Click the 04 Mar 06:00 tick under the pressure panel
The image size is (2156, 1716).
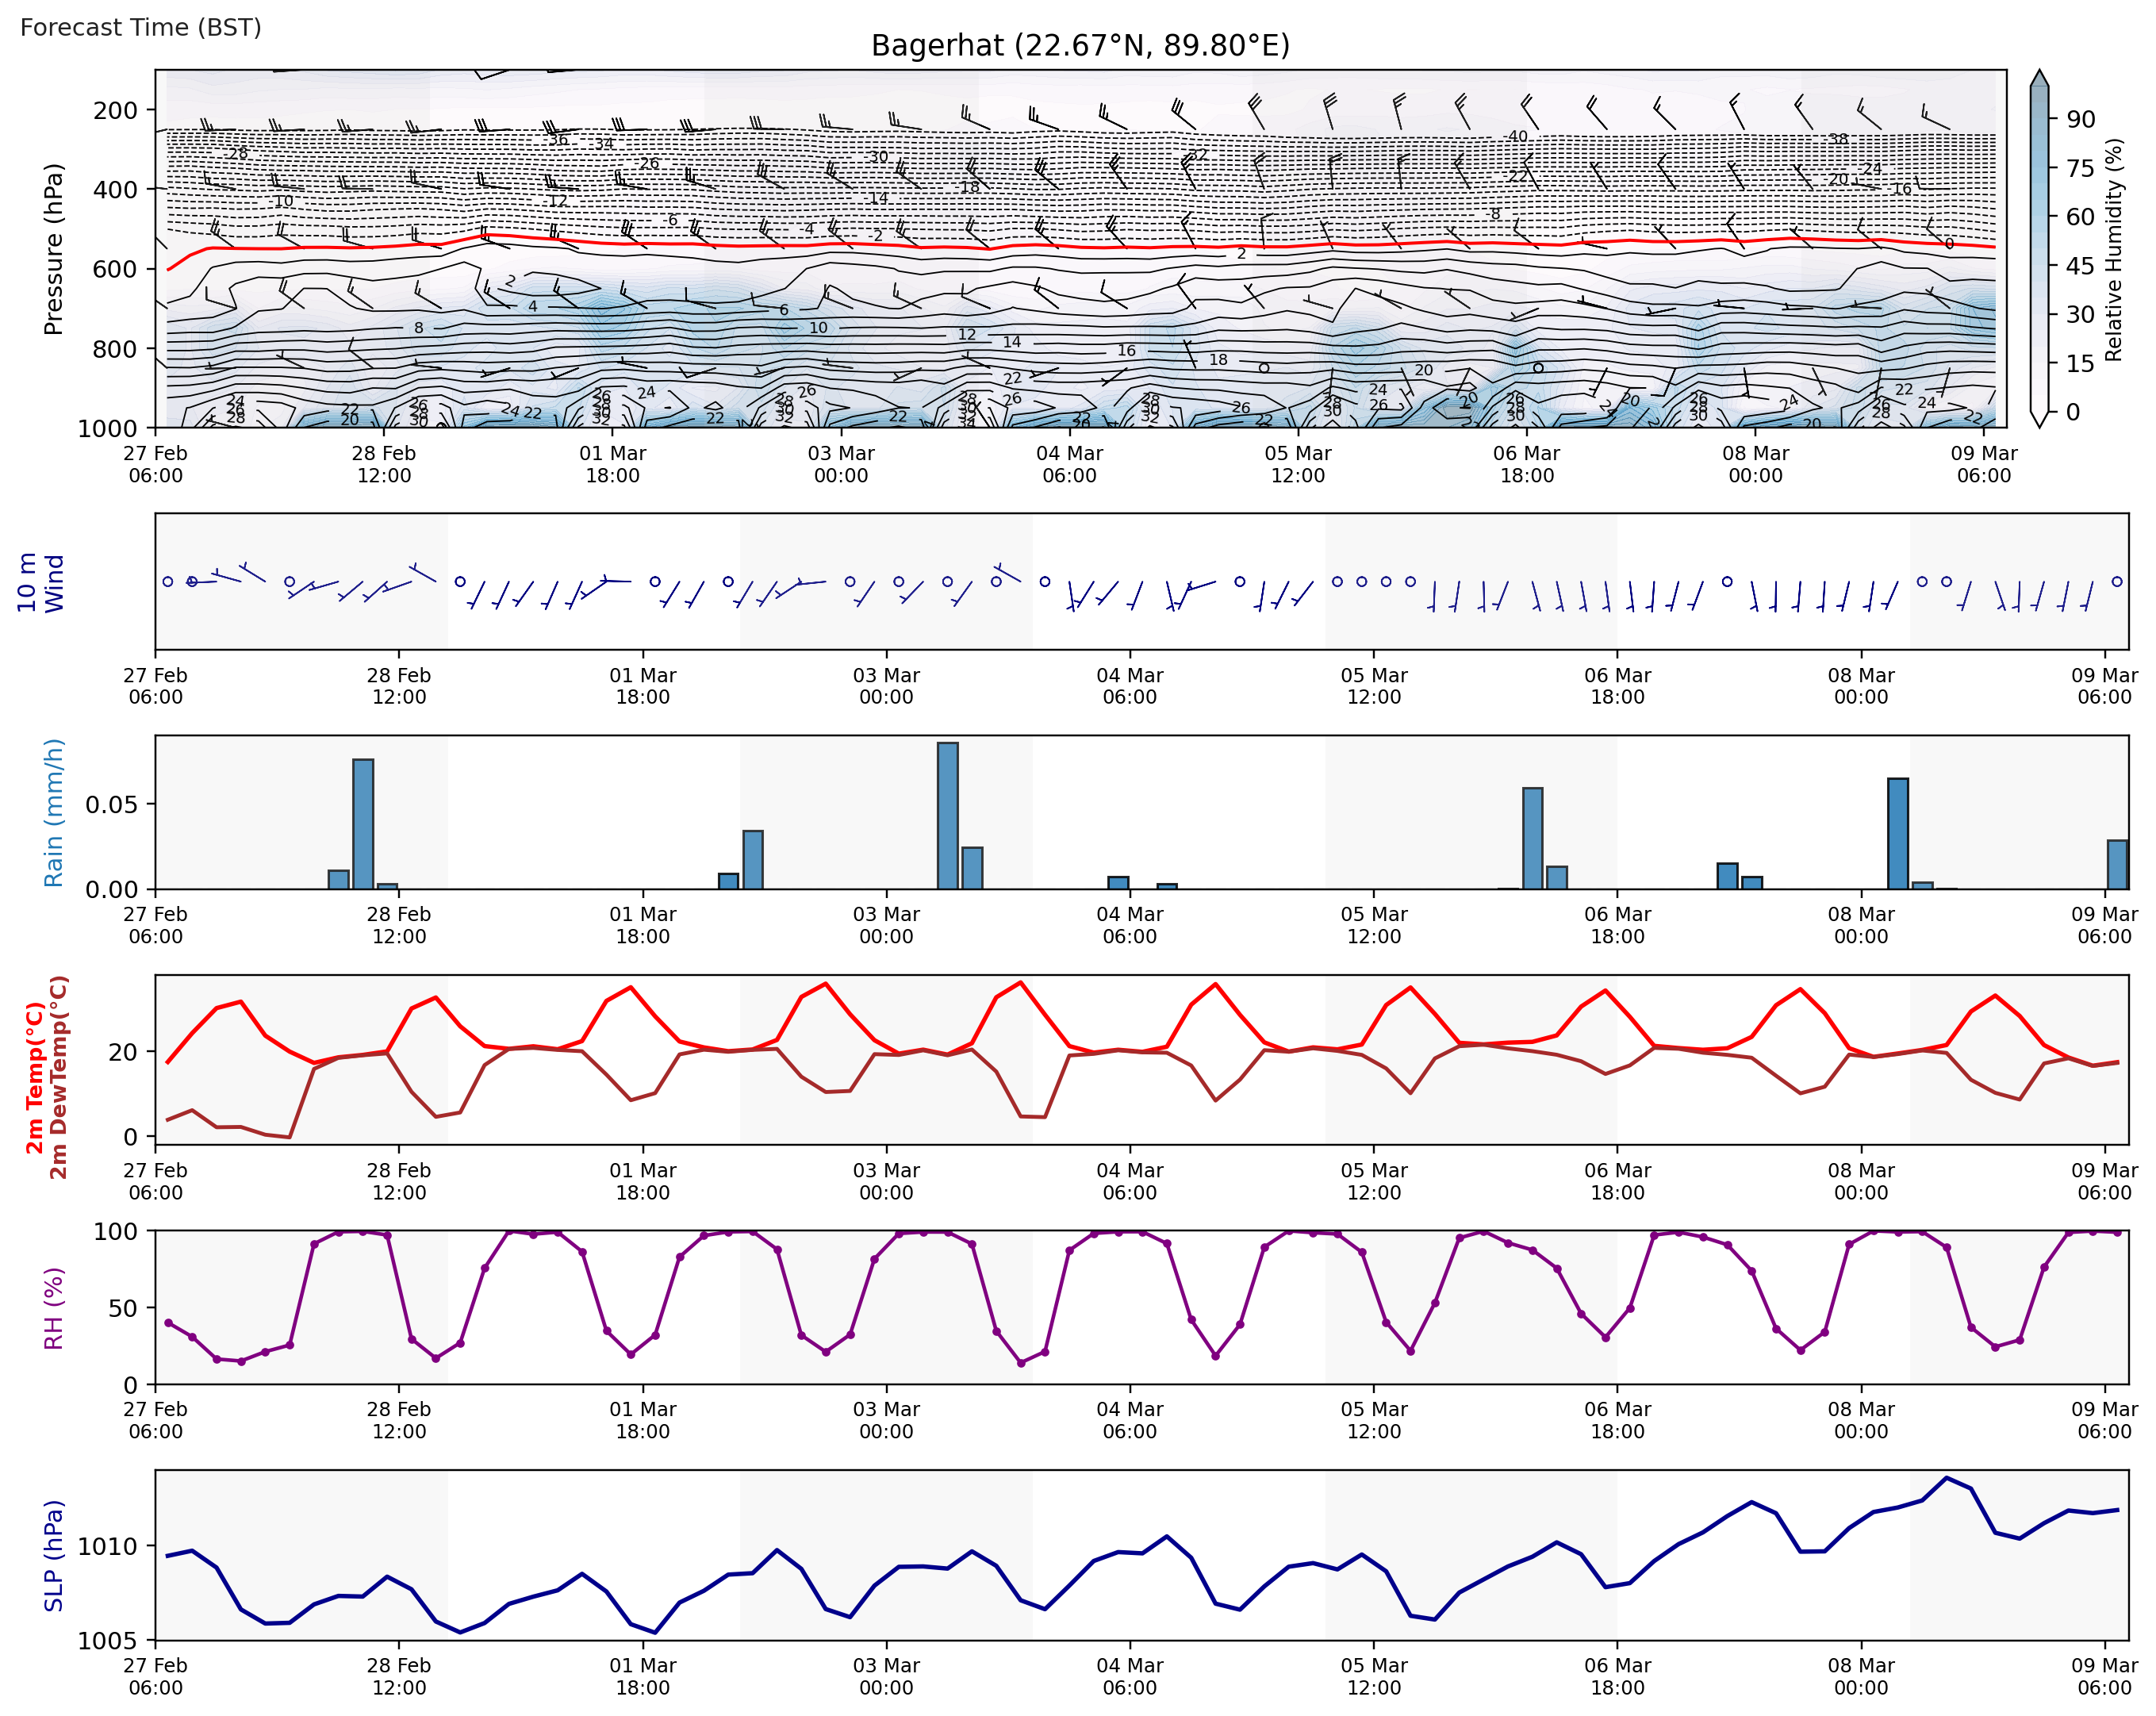pyautogui.click(x=1069, y=464)
